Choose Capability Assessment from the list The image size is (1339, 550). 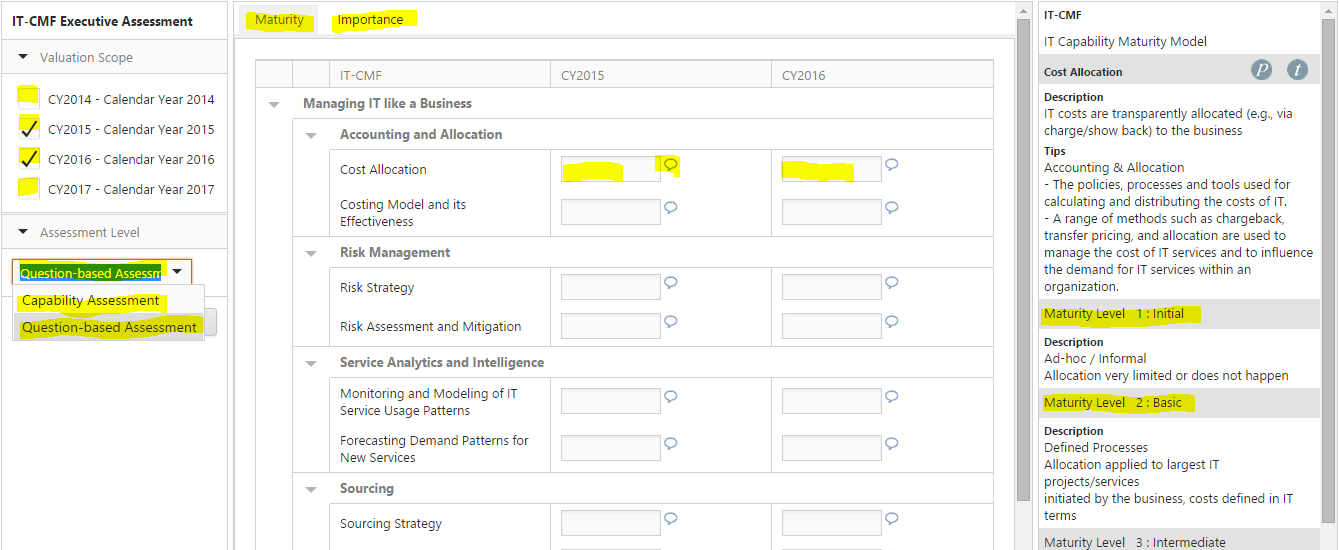coord(91,300)
